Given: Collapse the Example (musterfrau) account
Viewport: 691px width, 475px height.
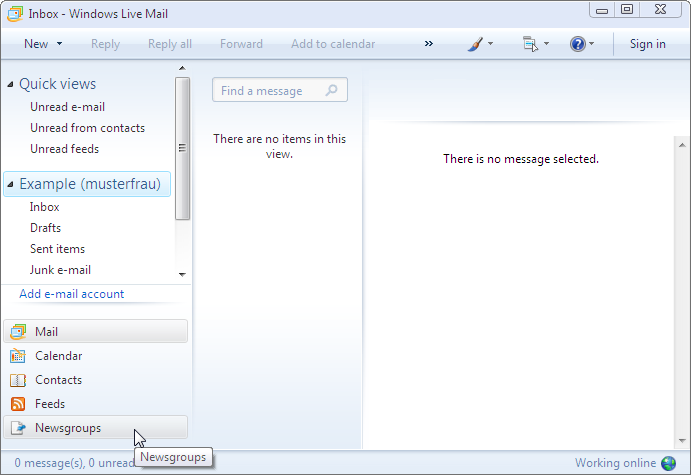Looking at the screenshot, I should 10,184.
